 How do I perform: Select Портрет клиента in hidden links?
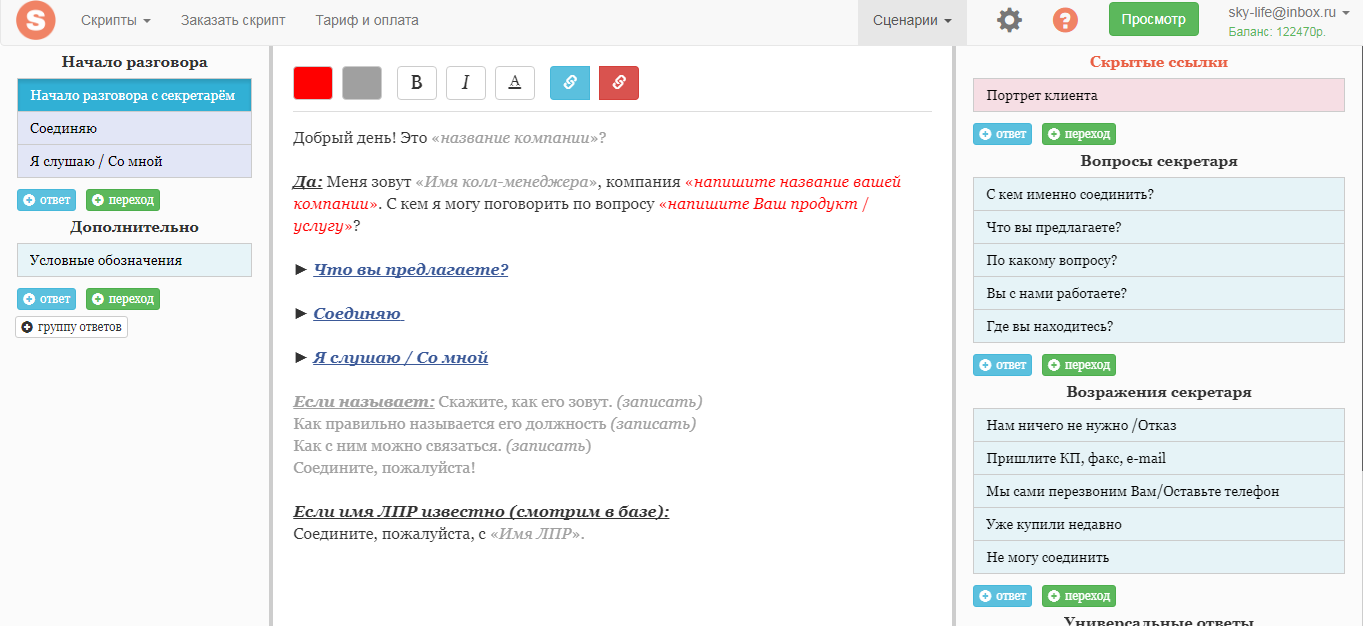(x=1158, y=96)
